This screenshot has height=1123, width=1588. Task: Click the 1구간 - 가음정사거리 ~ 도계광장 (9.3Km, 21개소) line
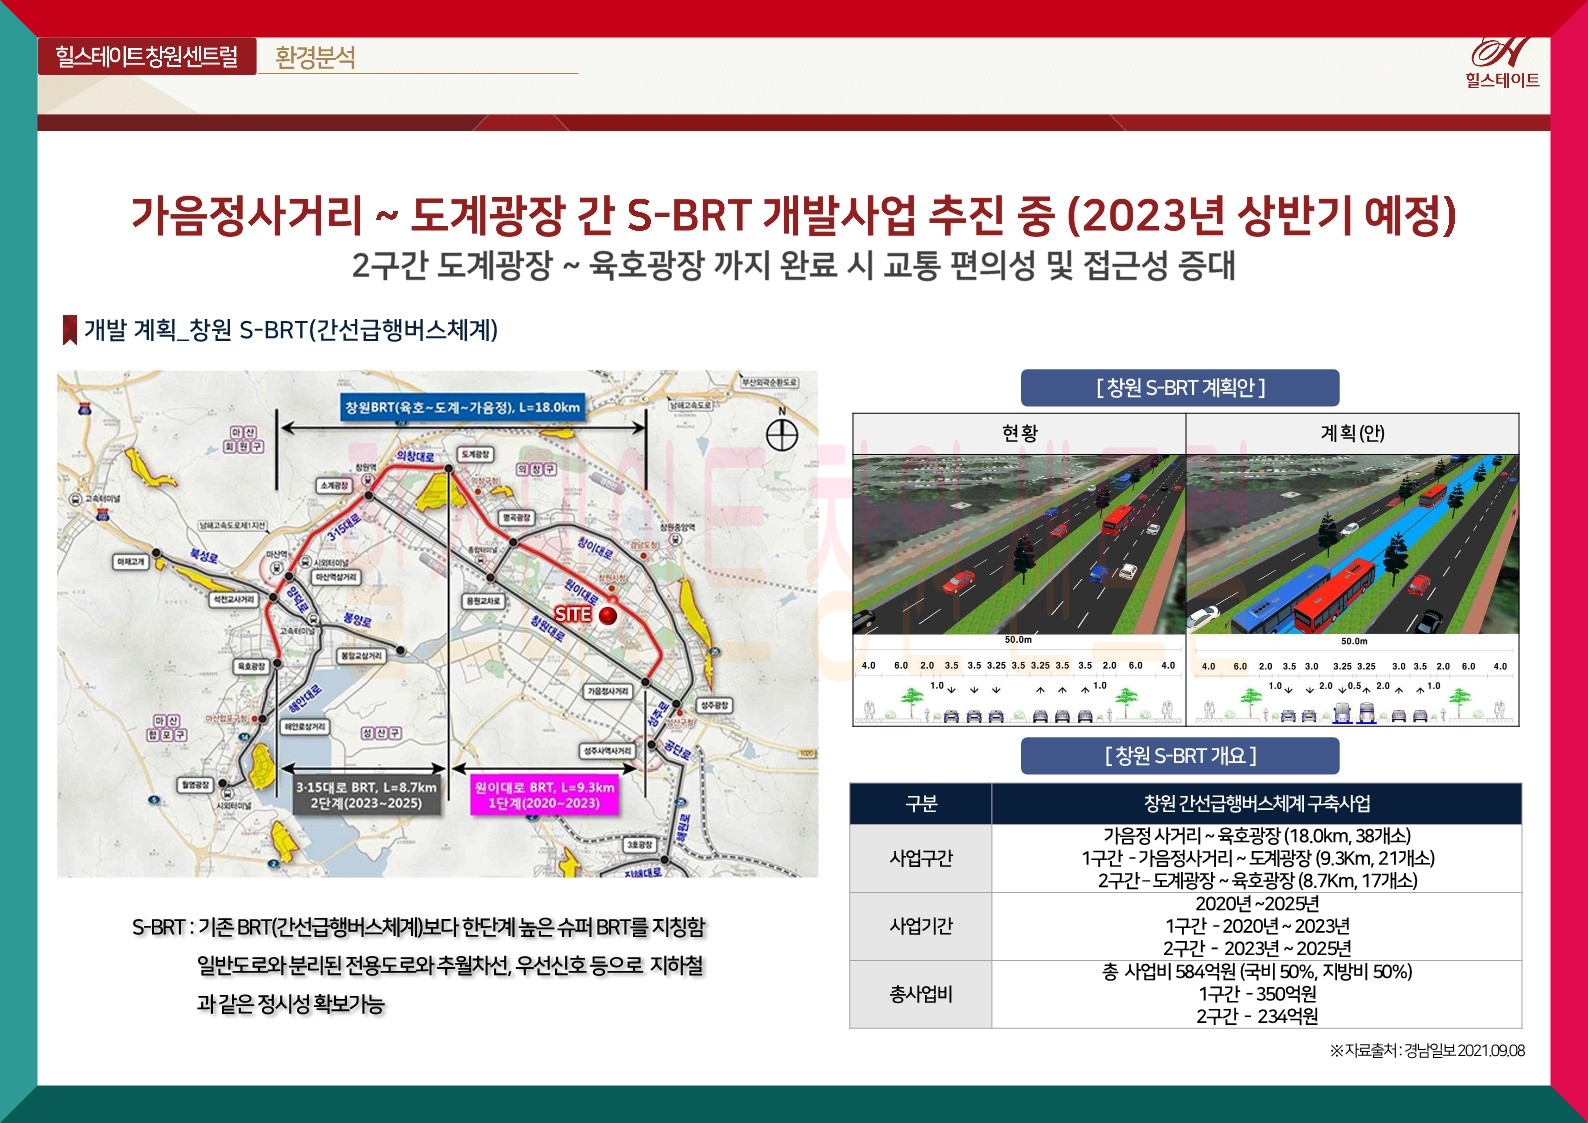click(x=1257, y=858)
